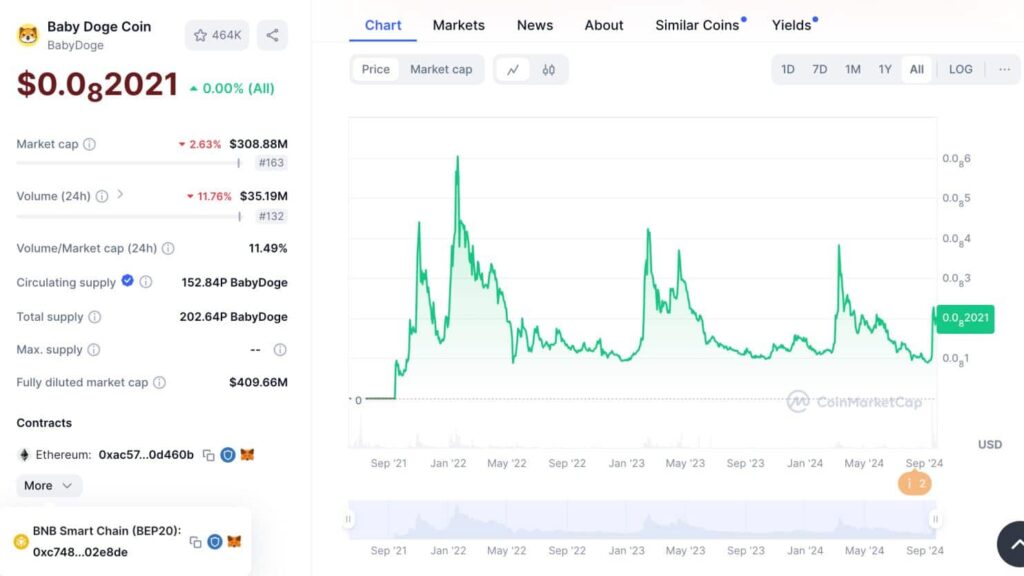Select the line chart style icon
The width and height of the screenshot is (1024, 576).
click(513, 70)
